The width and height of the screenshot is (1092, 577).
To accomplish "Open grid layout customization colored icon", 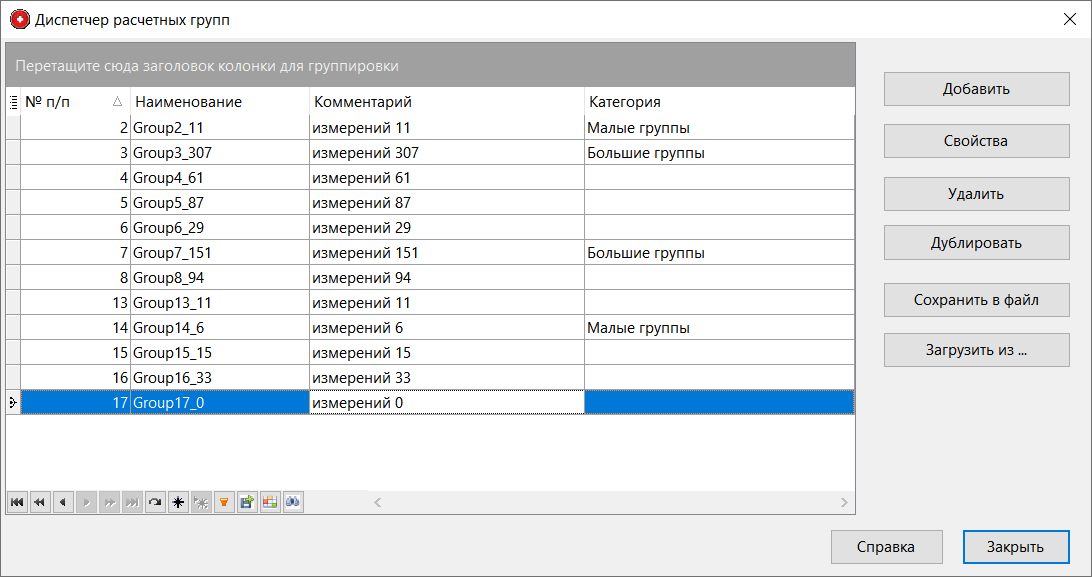I will [269, 502].
